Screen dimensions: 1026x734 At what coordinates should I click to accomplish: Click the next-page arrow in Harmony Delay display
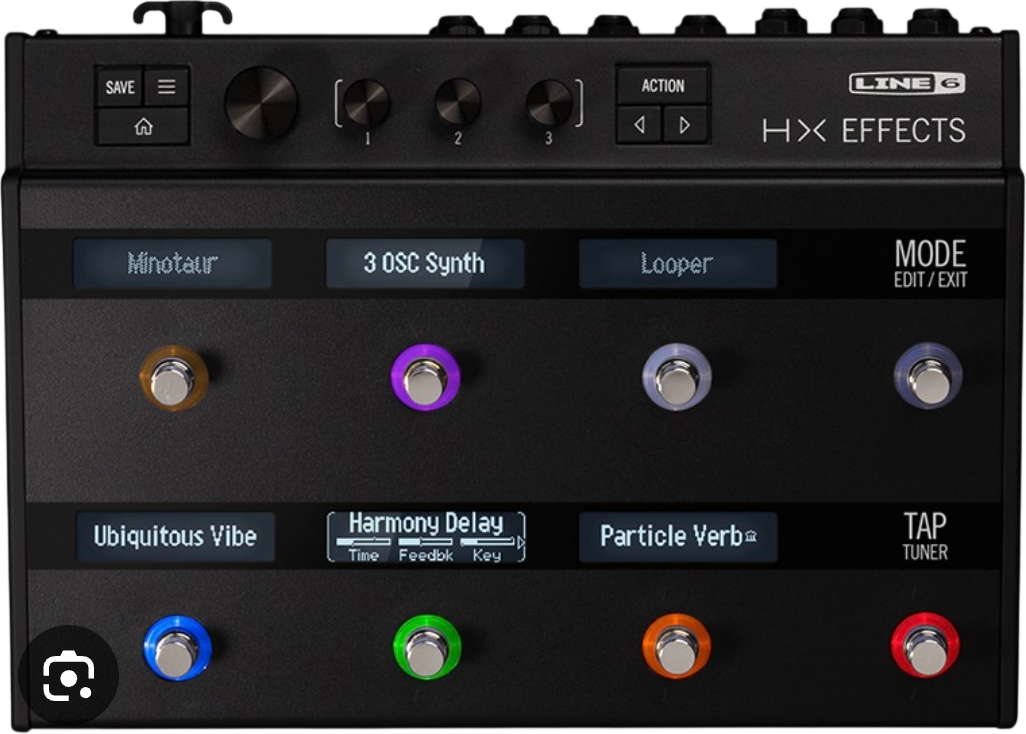(x=521, y=542)
